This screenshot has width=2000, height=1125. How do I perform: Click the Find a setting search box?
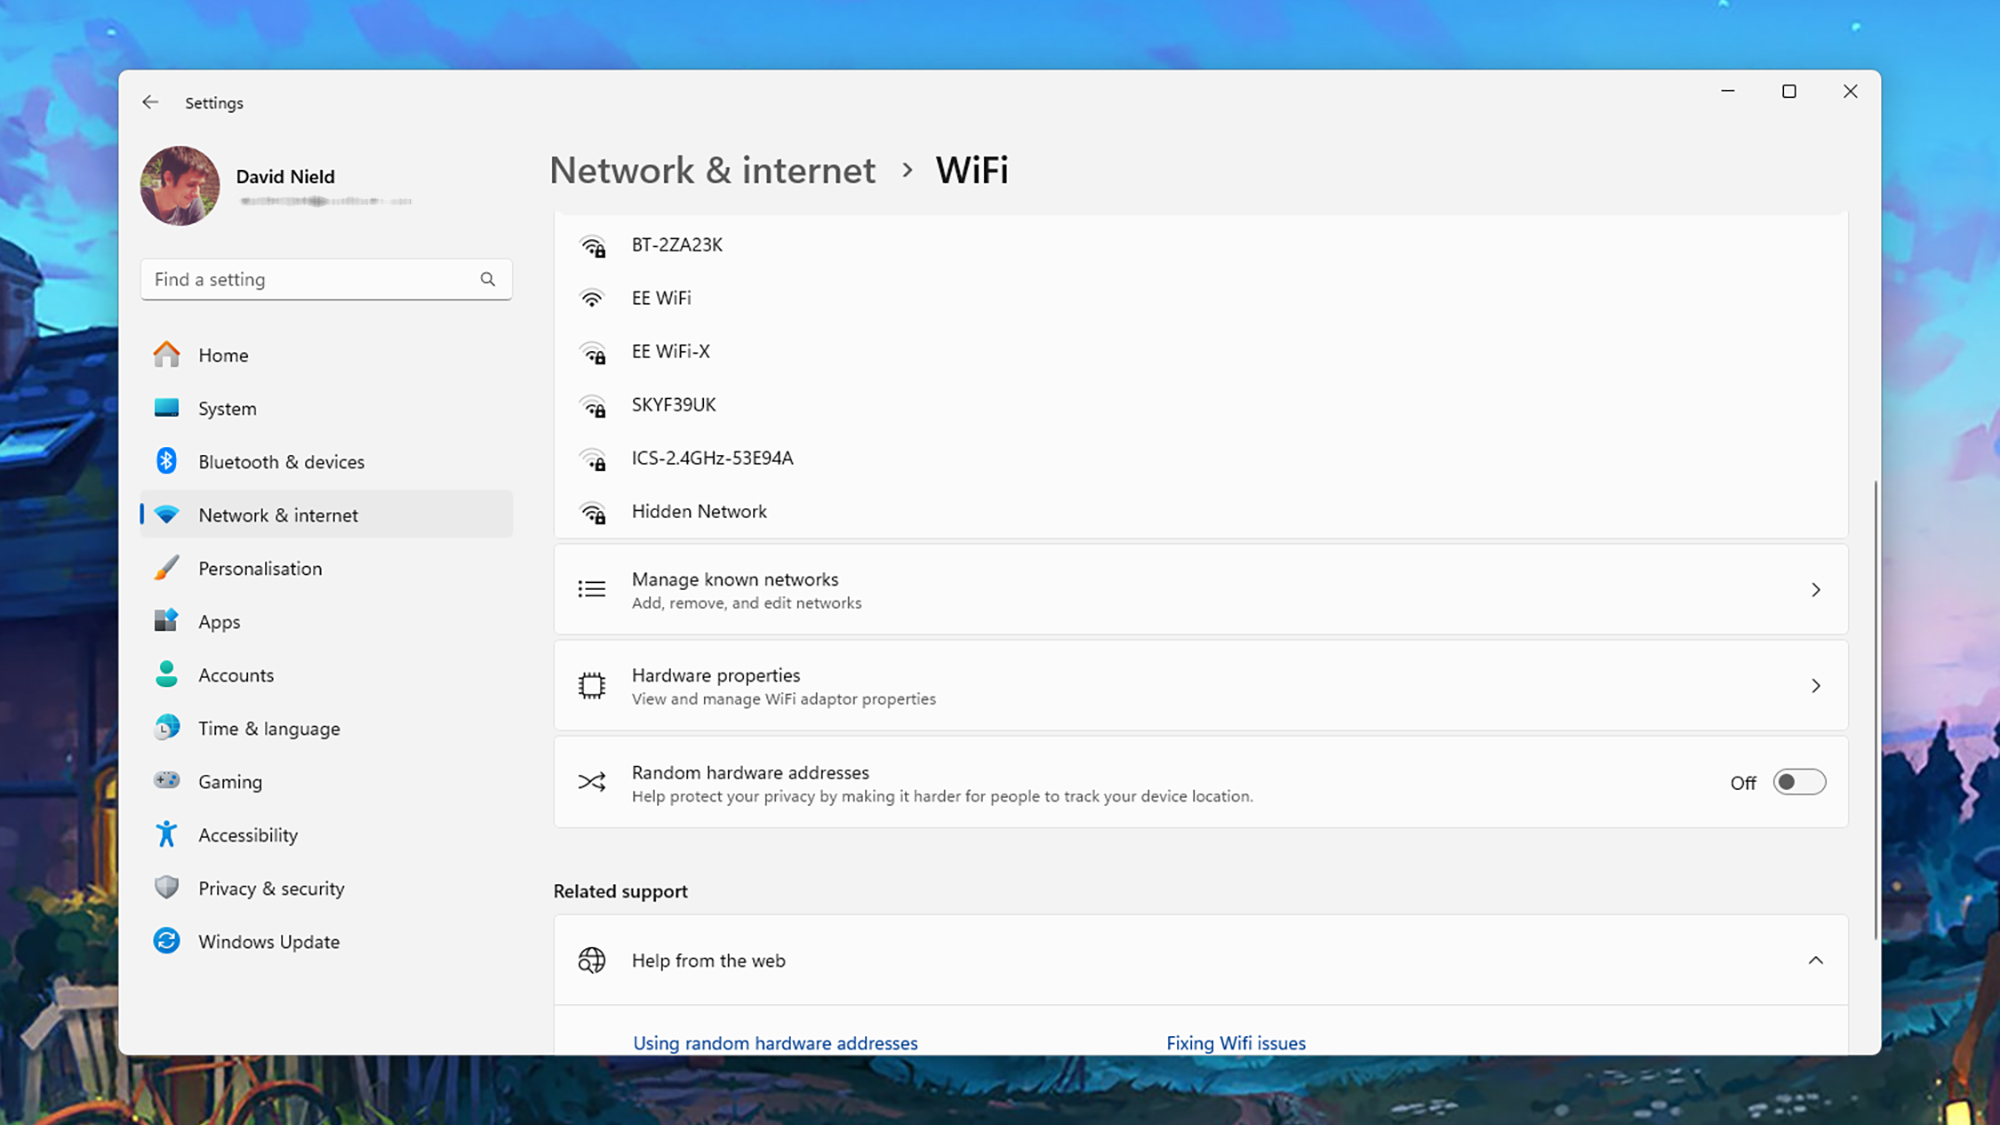310,279
